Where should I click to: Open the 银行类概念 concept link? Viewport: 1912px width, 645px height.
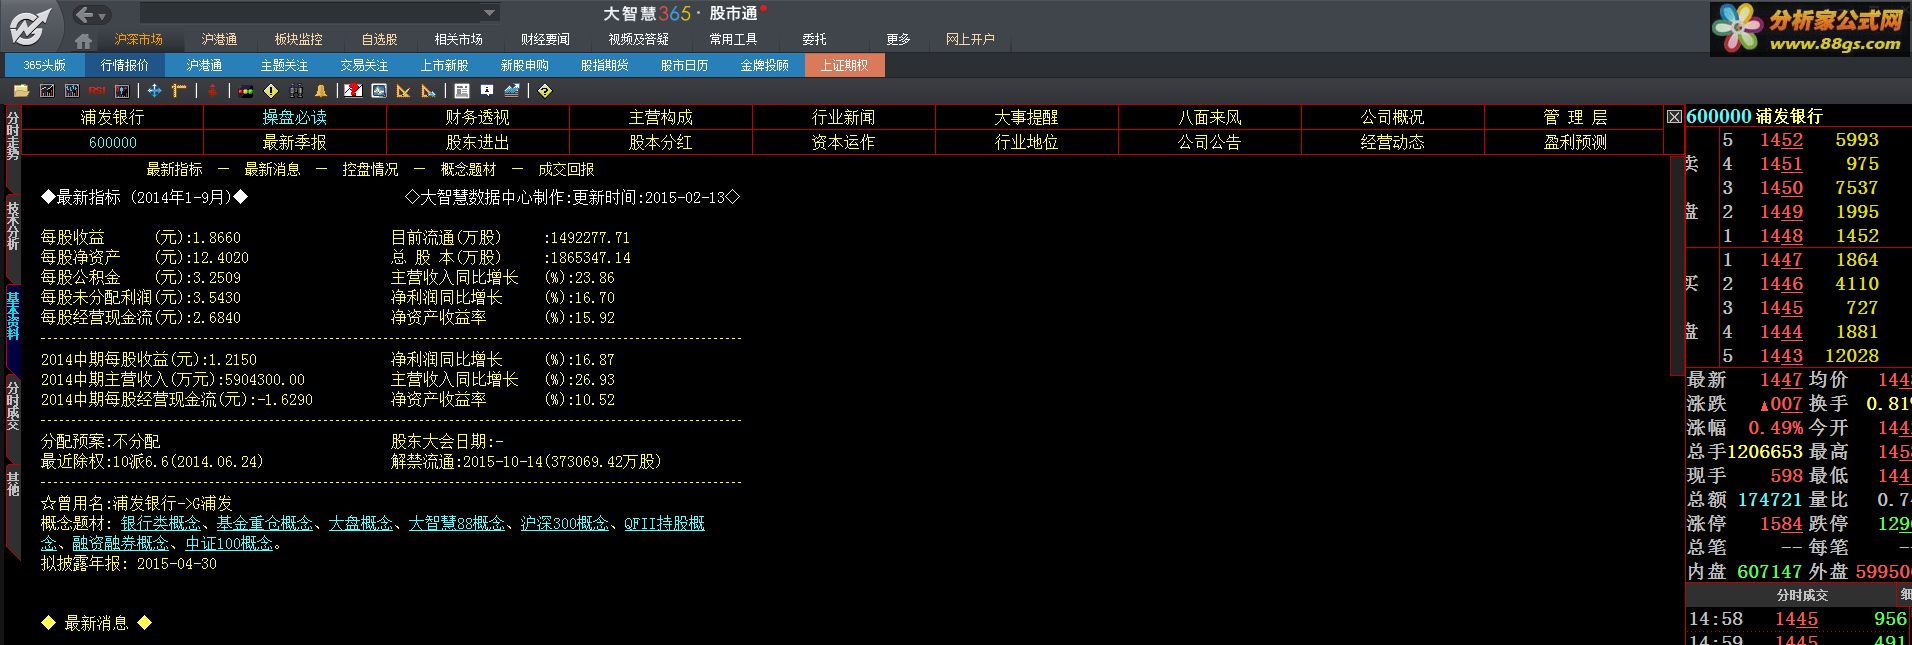[161, 524]
